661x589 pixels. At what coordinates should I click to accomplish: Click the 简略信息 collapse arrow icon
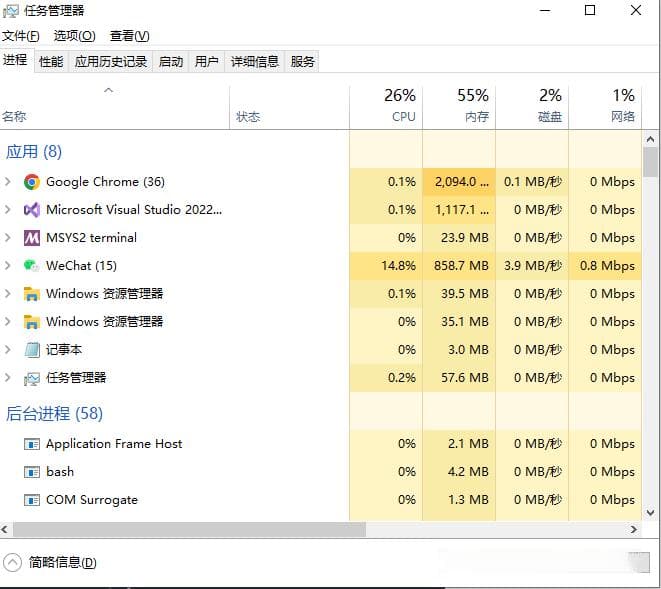tap(12, 562)
